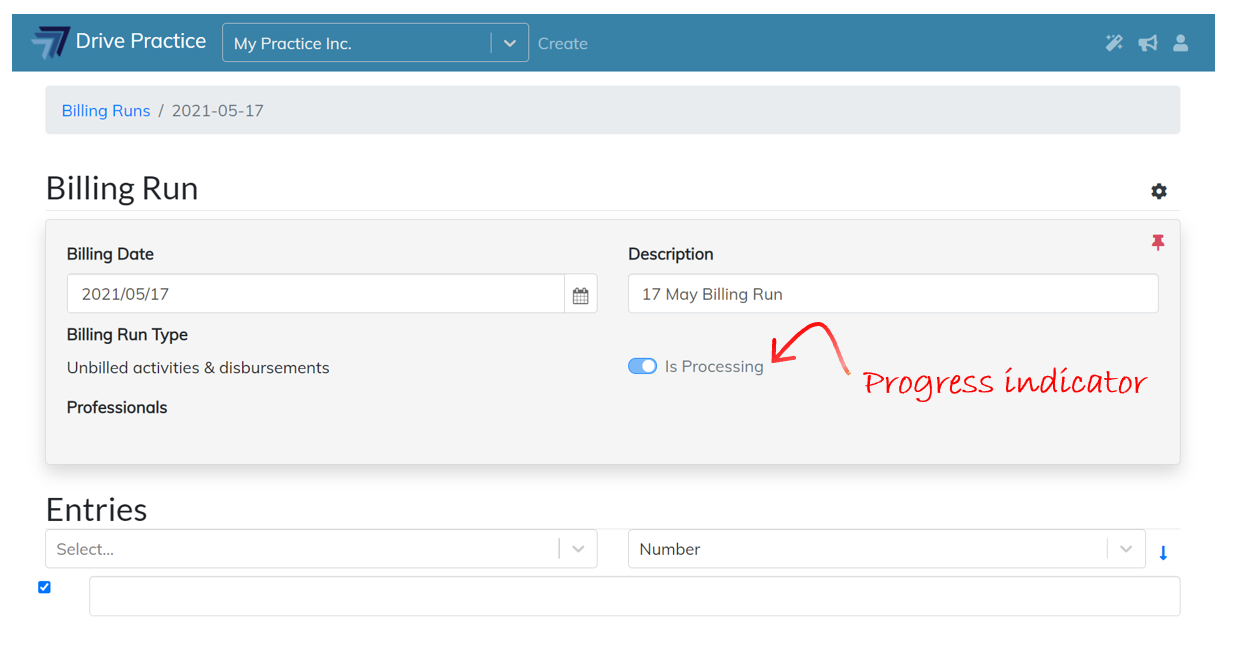
Task: Click the megaphone announcements icon
Action: point(1147,43)
